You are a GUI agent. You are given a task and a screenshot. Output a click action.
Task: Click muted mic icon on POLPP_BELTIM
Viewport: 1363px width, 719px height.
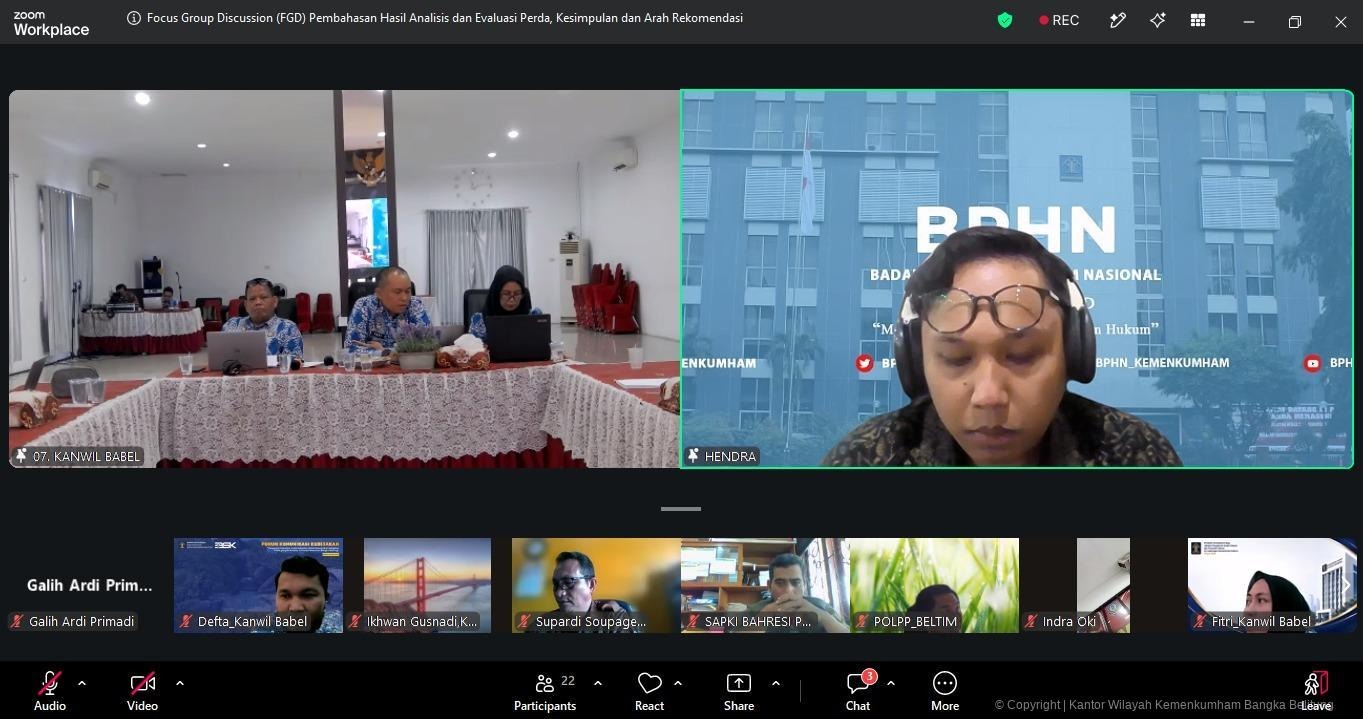click(862, 622)
